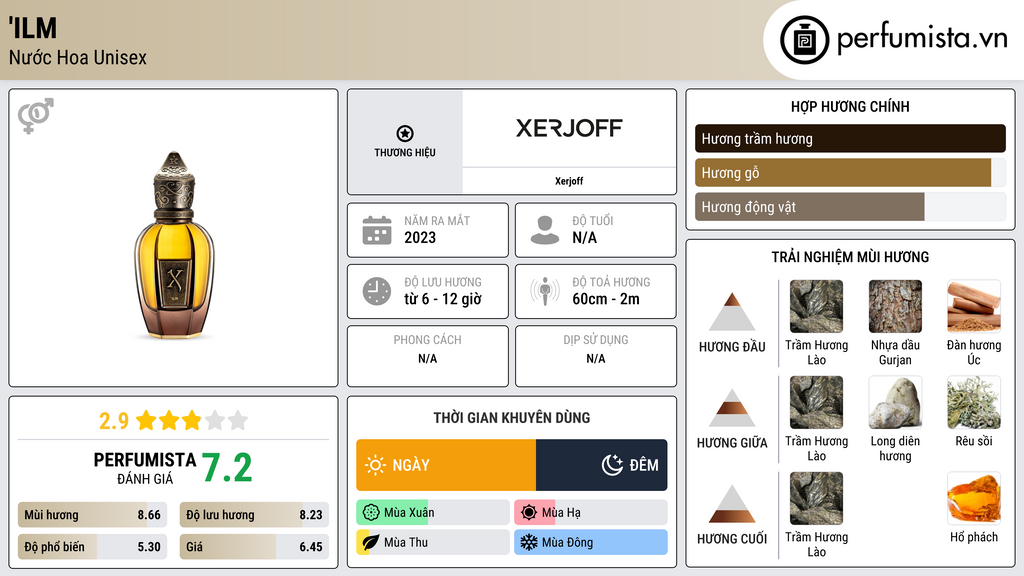Click the perfumista.vn perfume bottle logo

click(803, 40)
